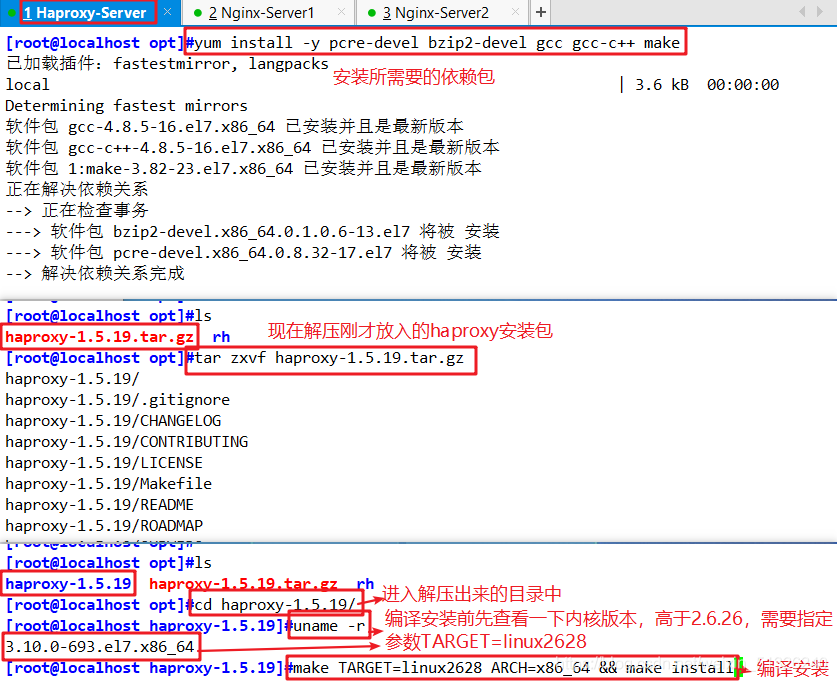Click the 'local' repo line with 3.6 kB
Image resolution: width=837 pixels, height=682 pixels.
click(392, 85)
